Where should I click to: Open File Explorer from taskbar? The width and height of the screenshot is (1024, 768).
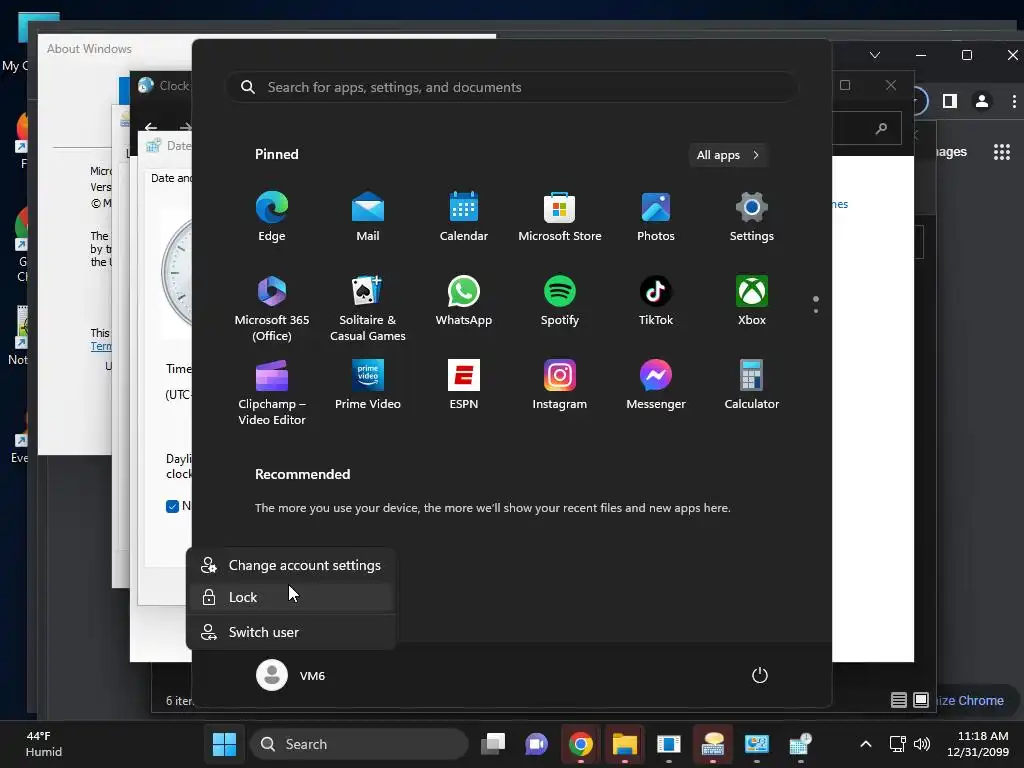[624, 744]
